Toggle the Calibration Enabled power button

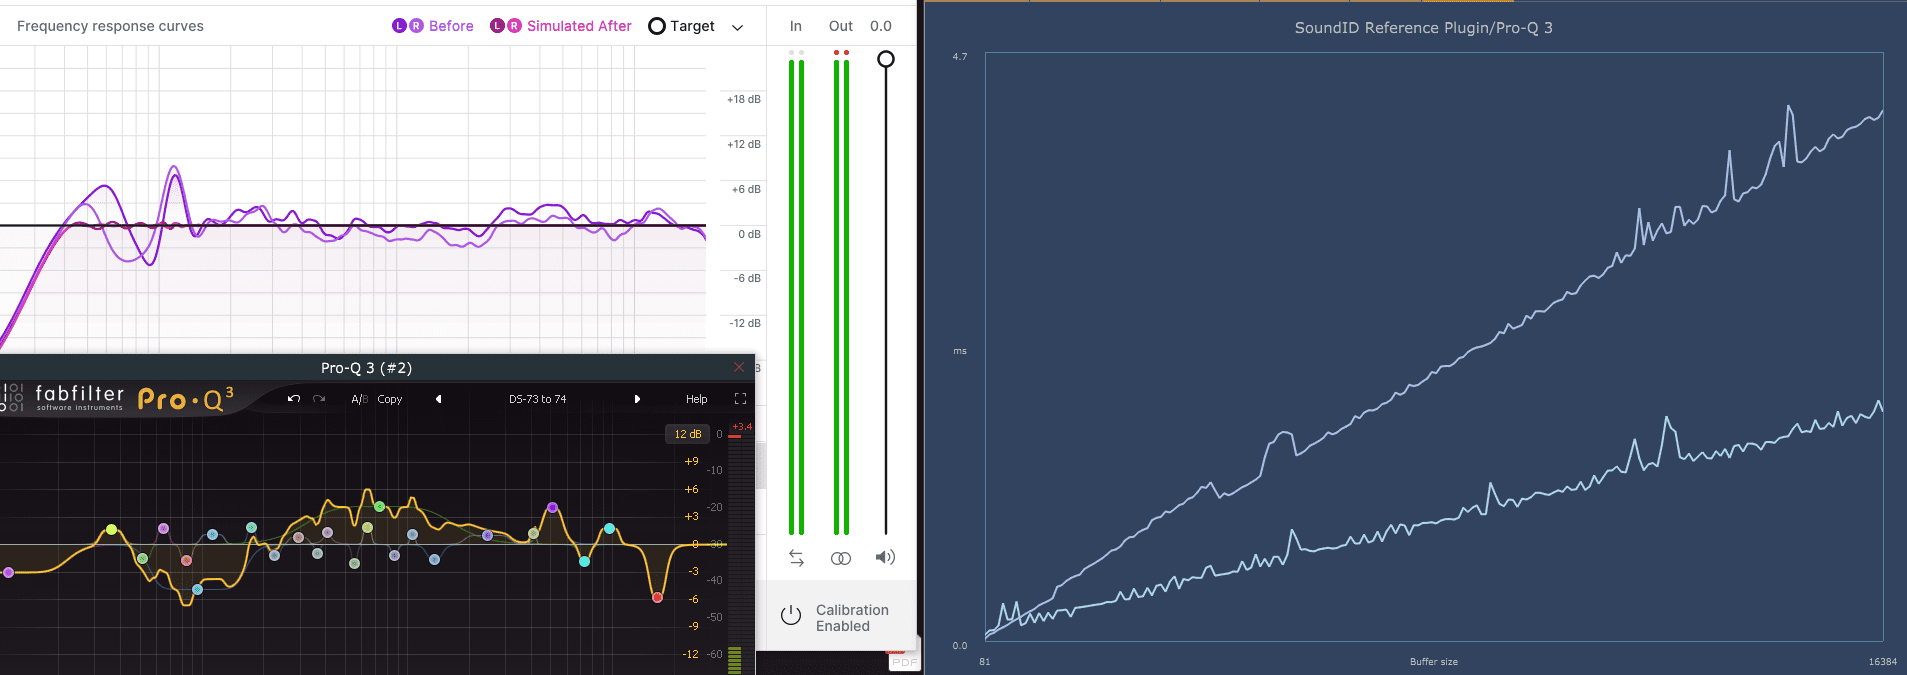791,615
